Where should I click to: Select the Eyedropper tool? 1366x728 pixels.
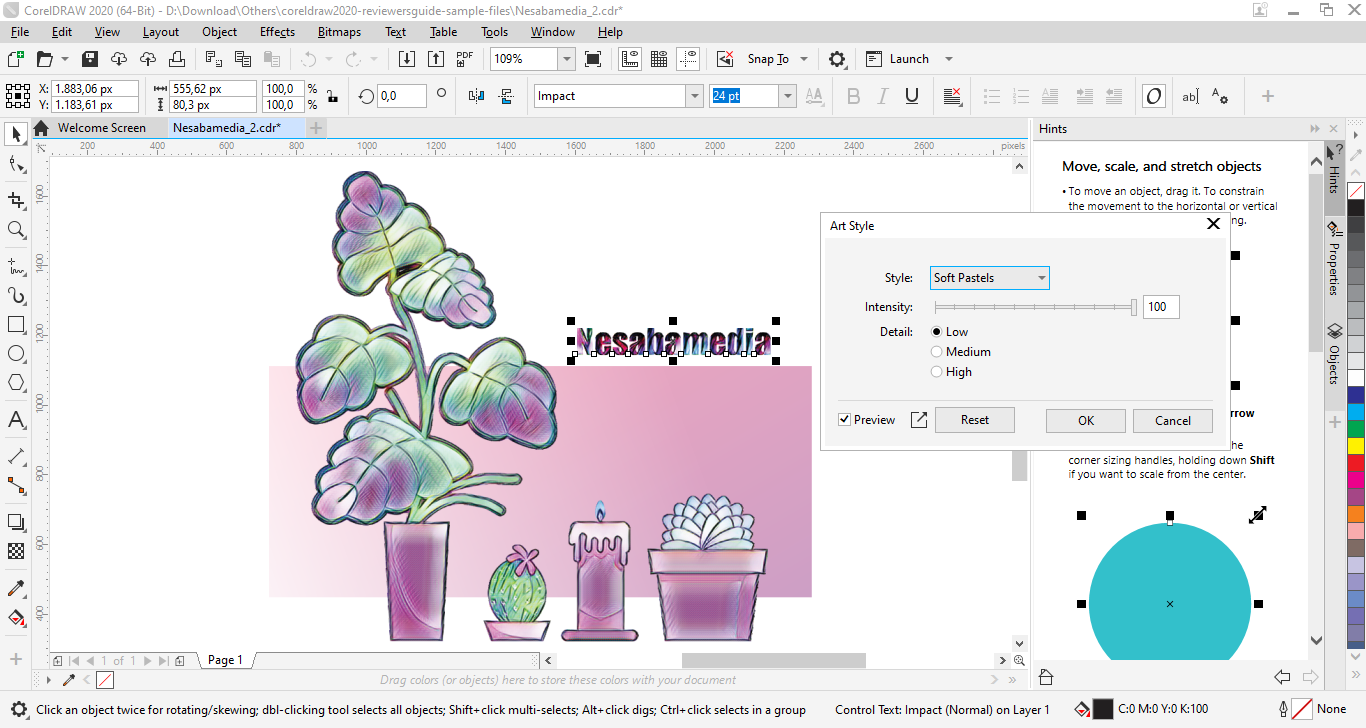point(16,588)
